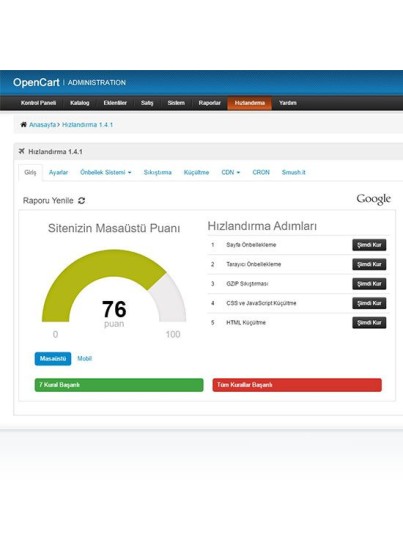
Task: Follow the Anasayfa breadcrumb link
Action: pyautogui.click(x=42, y=125)
